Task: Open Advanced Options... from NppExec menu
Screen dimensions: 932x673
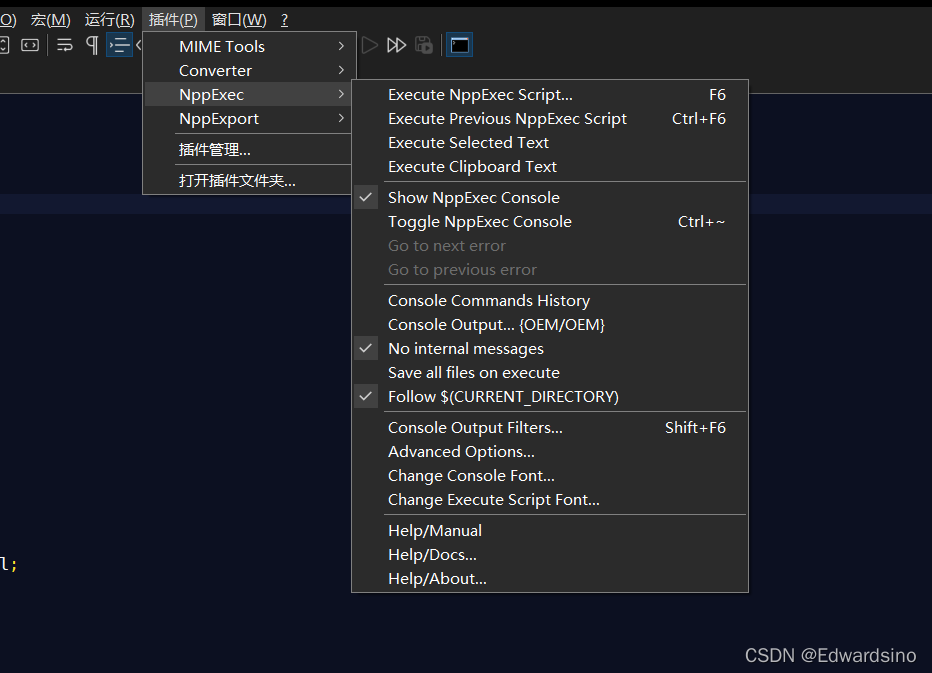Action: pyautogui.click(x=461, y=452)
